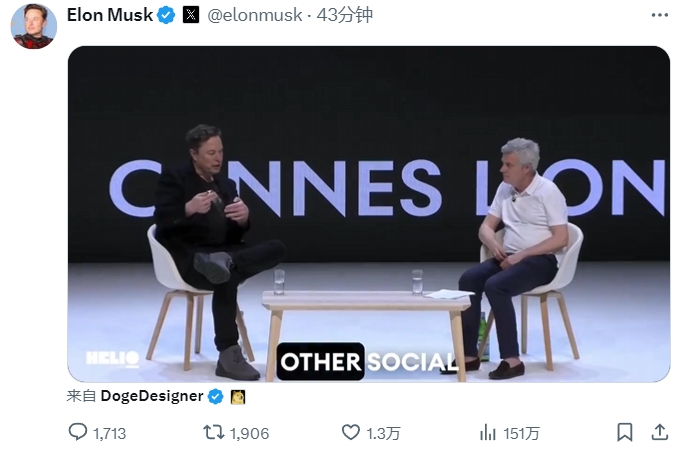This screenshot has width=678, height=456.
Task: View post analytics bar chart icon
Action: pyautogui.click(x=488, y=432)
